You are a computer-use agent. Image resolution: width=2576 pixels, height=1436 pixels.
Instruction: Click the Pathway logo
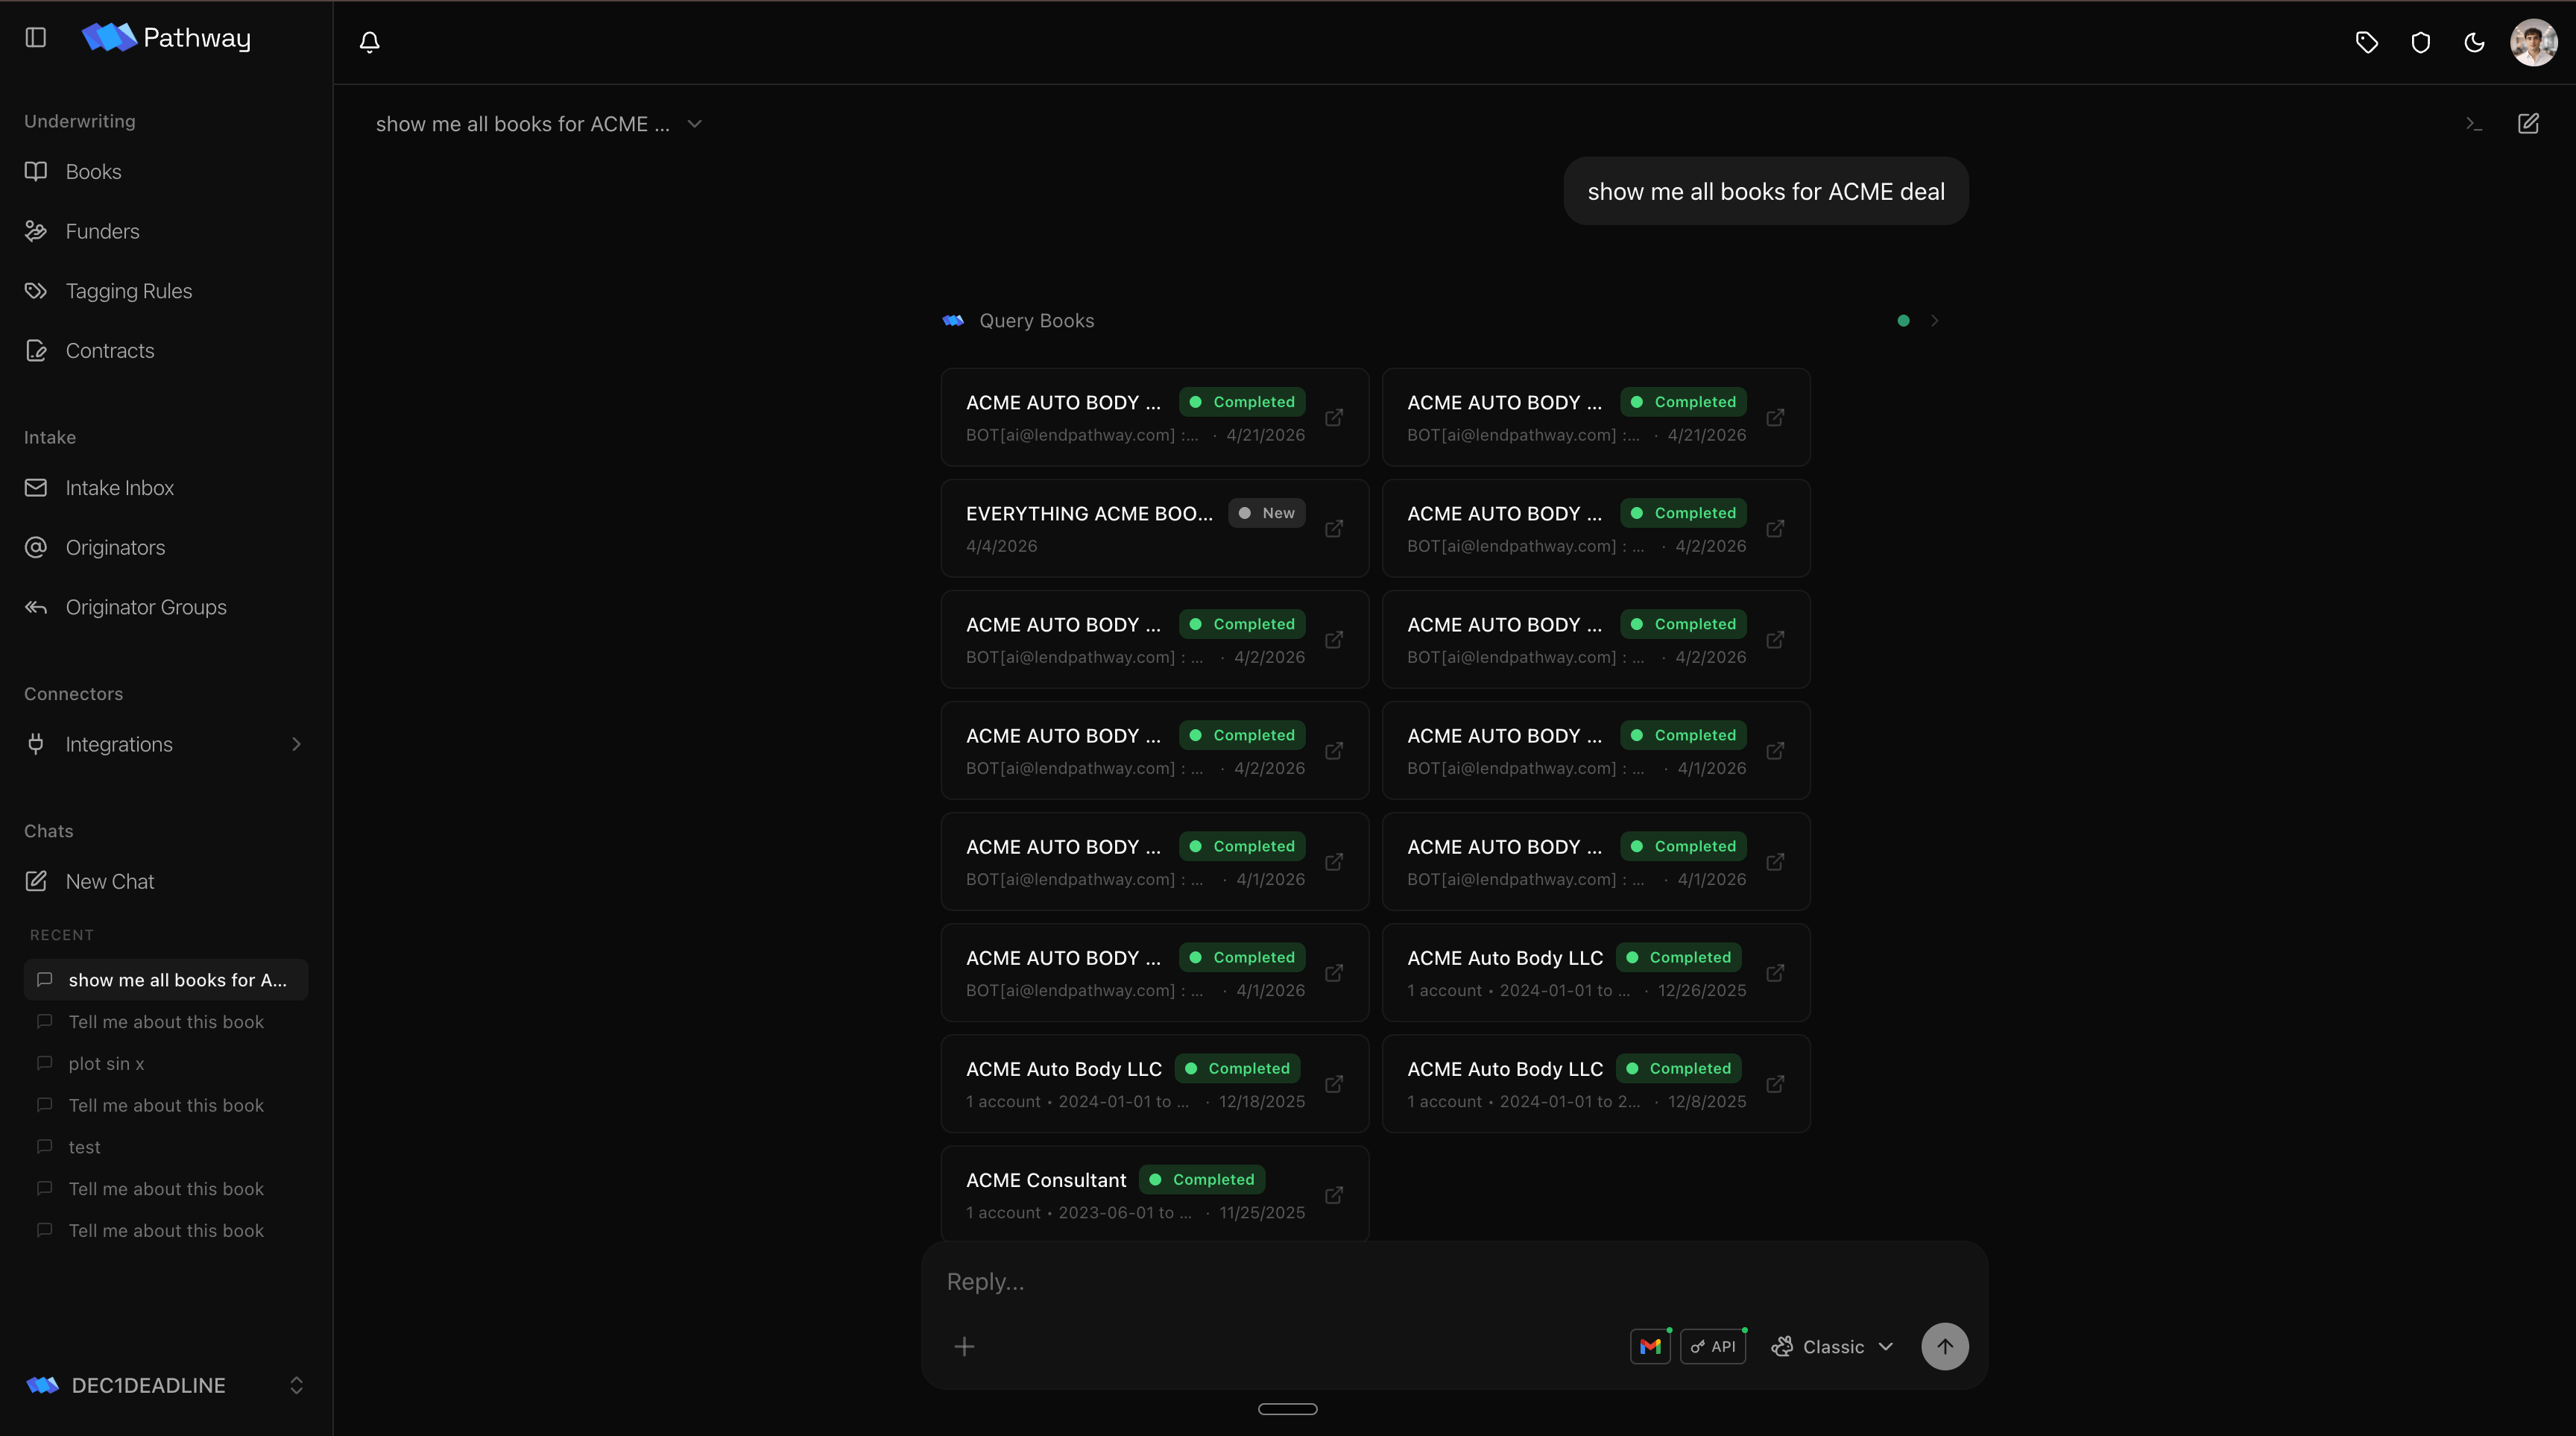point(166,38)
